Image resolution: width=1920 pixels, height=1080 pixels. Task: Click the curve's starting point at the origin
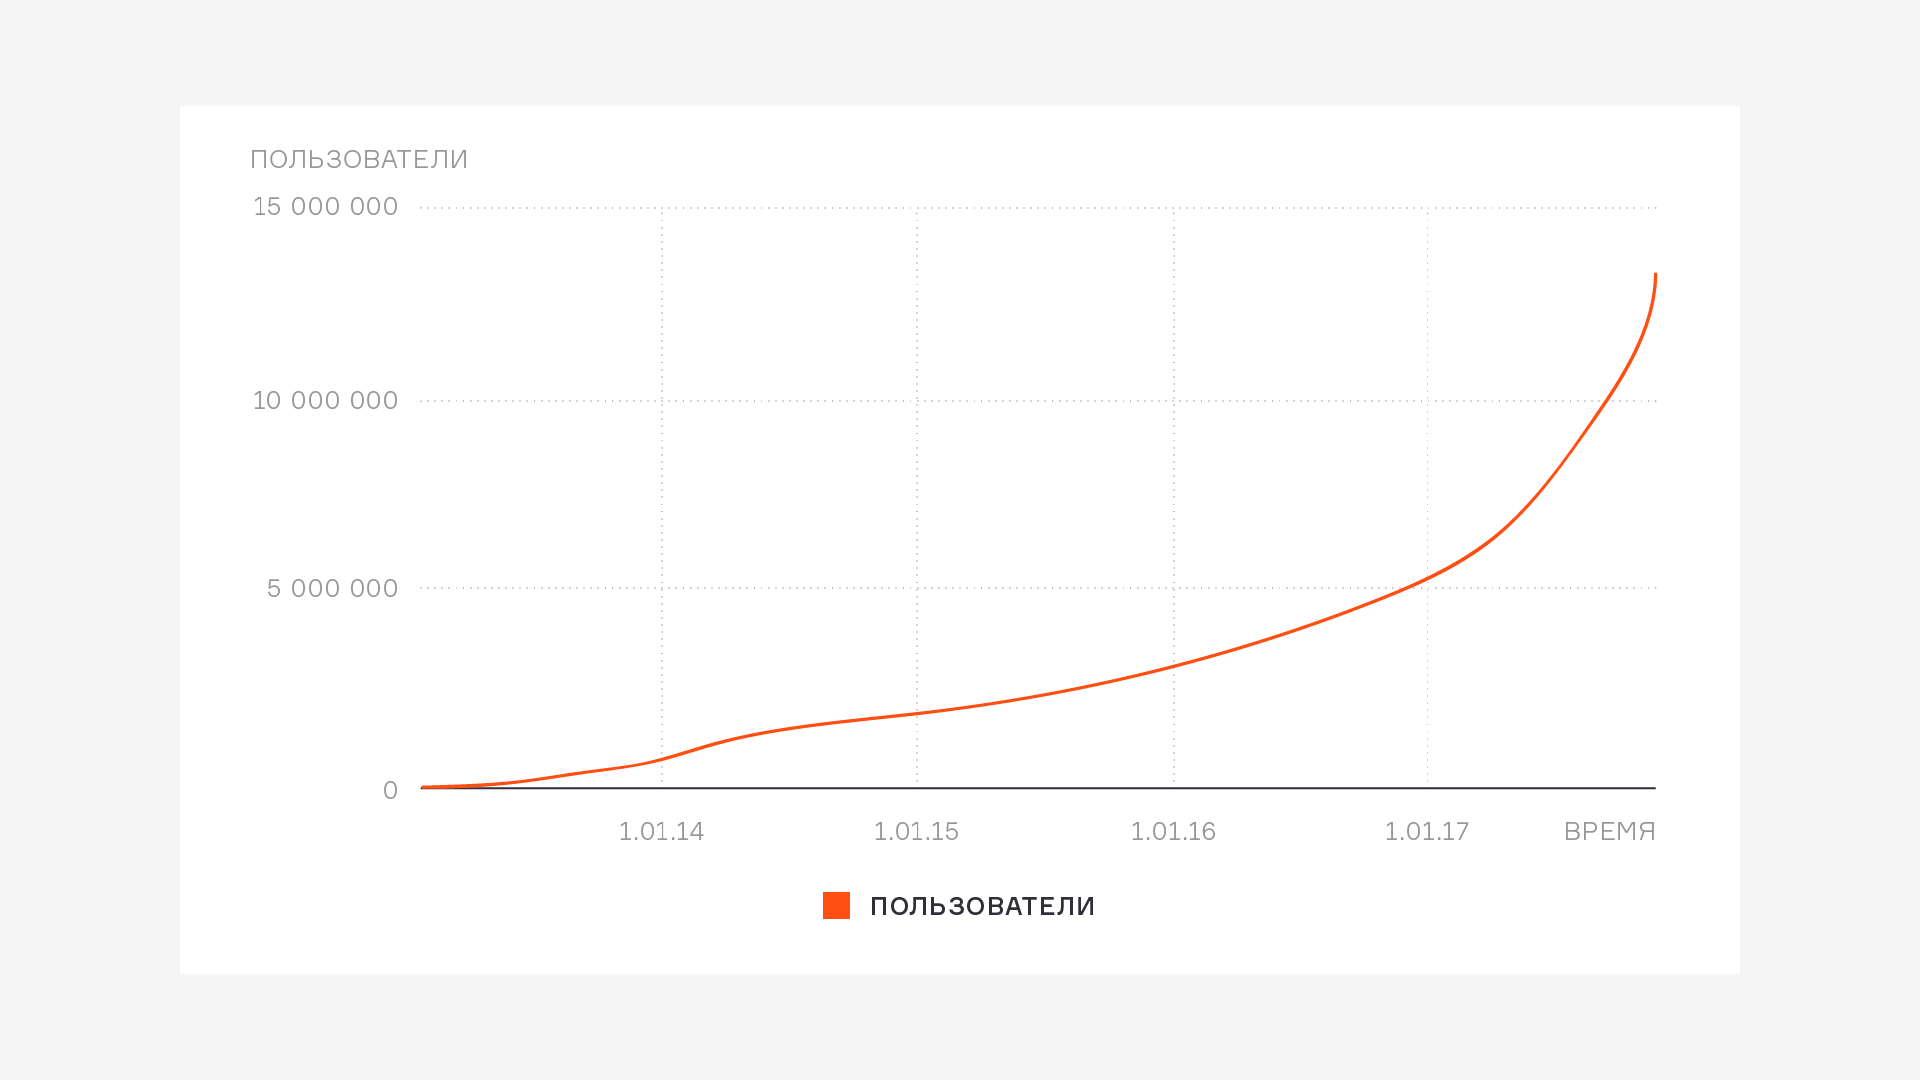tap(423, 787)
